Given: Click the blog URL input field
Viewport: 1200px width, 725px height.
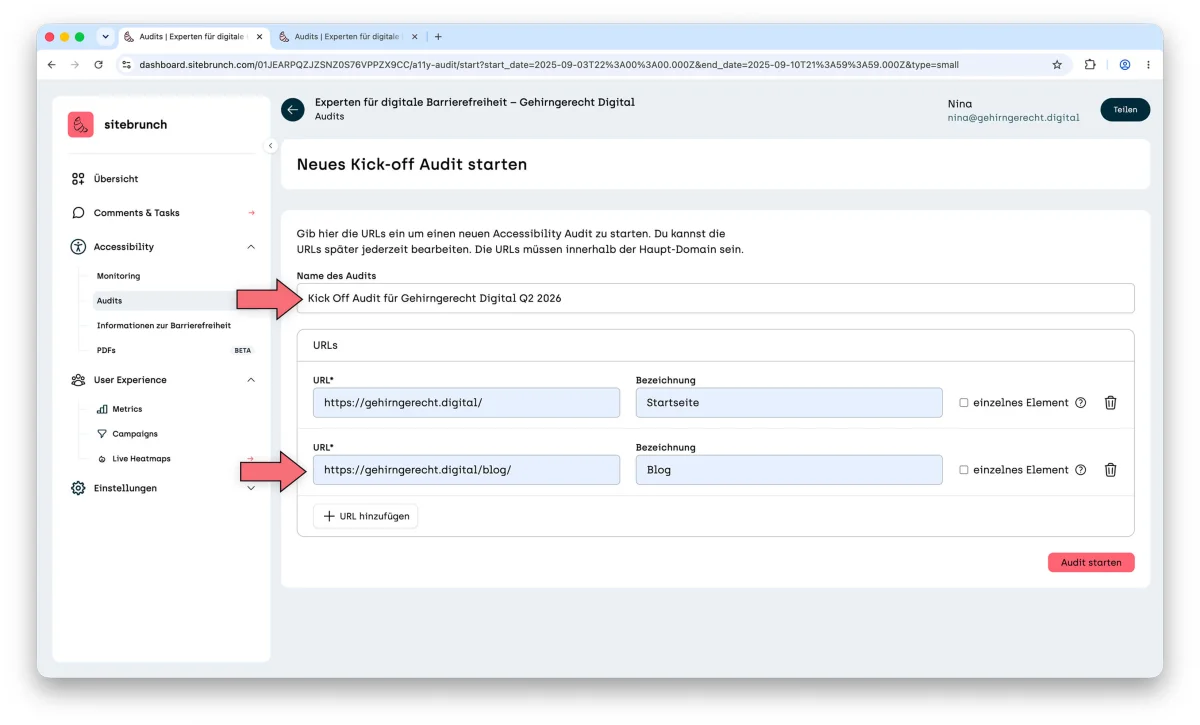Looking at the screenshot, I should pyautogui.click(x=466, y=470).
